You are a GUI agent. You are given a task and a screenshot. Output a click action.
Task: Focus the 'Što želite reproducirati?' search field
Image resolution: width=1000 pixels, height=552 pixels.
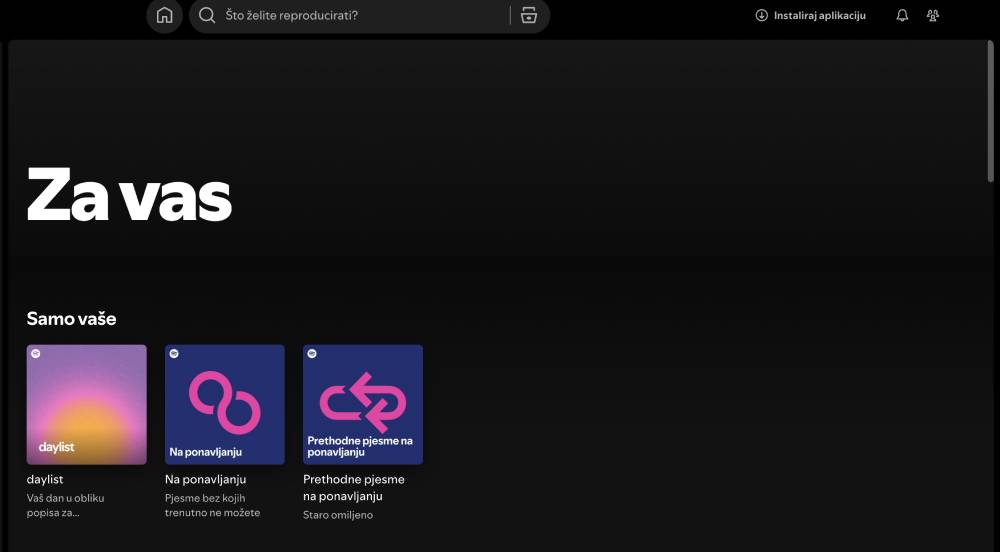pyautogui.click(x=369, y=15)
